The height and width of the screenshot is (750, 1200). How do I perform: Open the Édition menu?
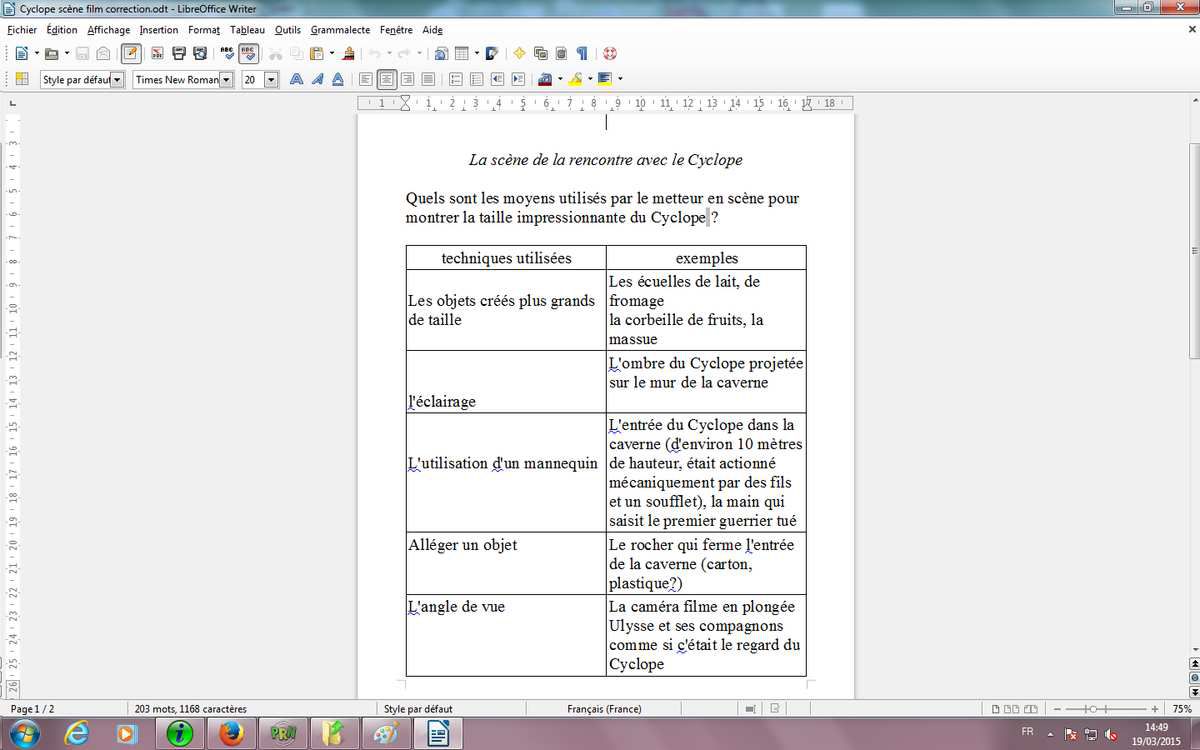click(61, 30)
